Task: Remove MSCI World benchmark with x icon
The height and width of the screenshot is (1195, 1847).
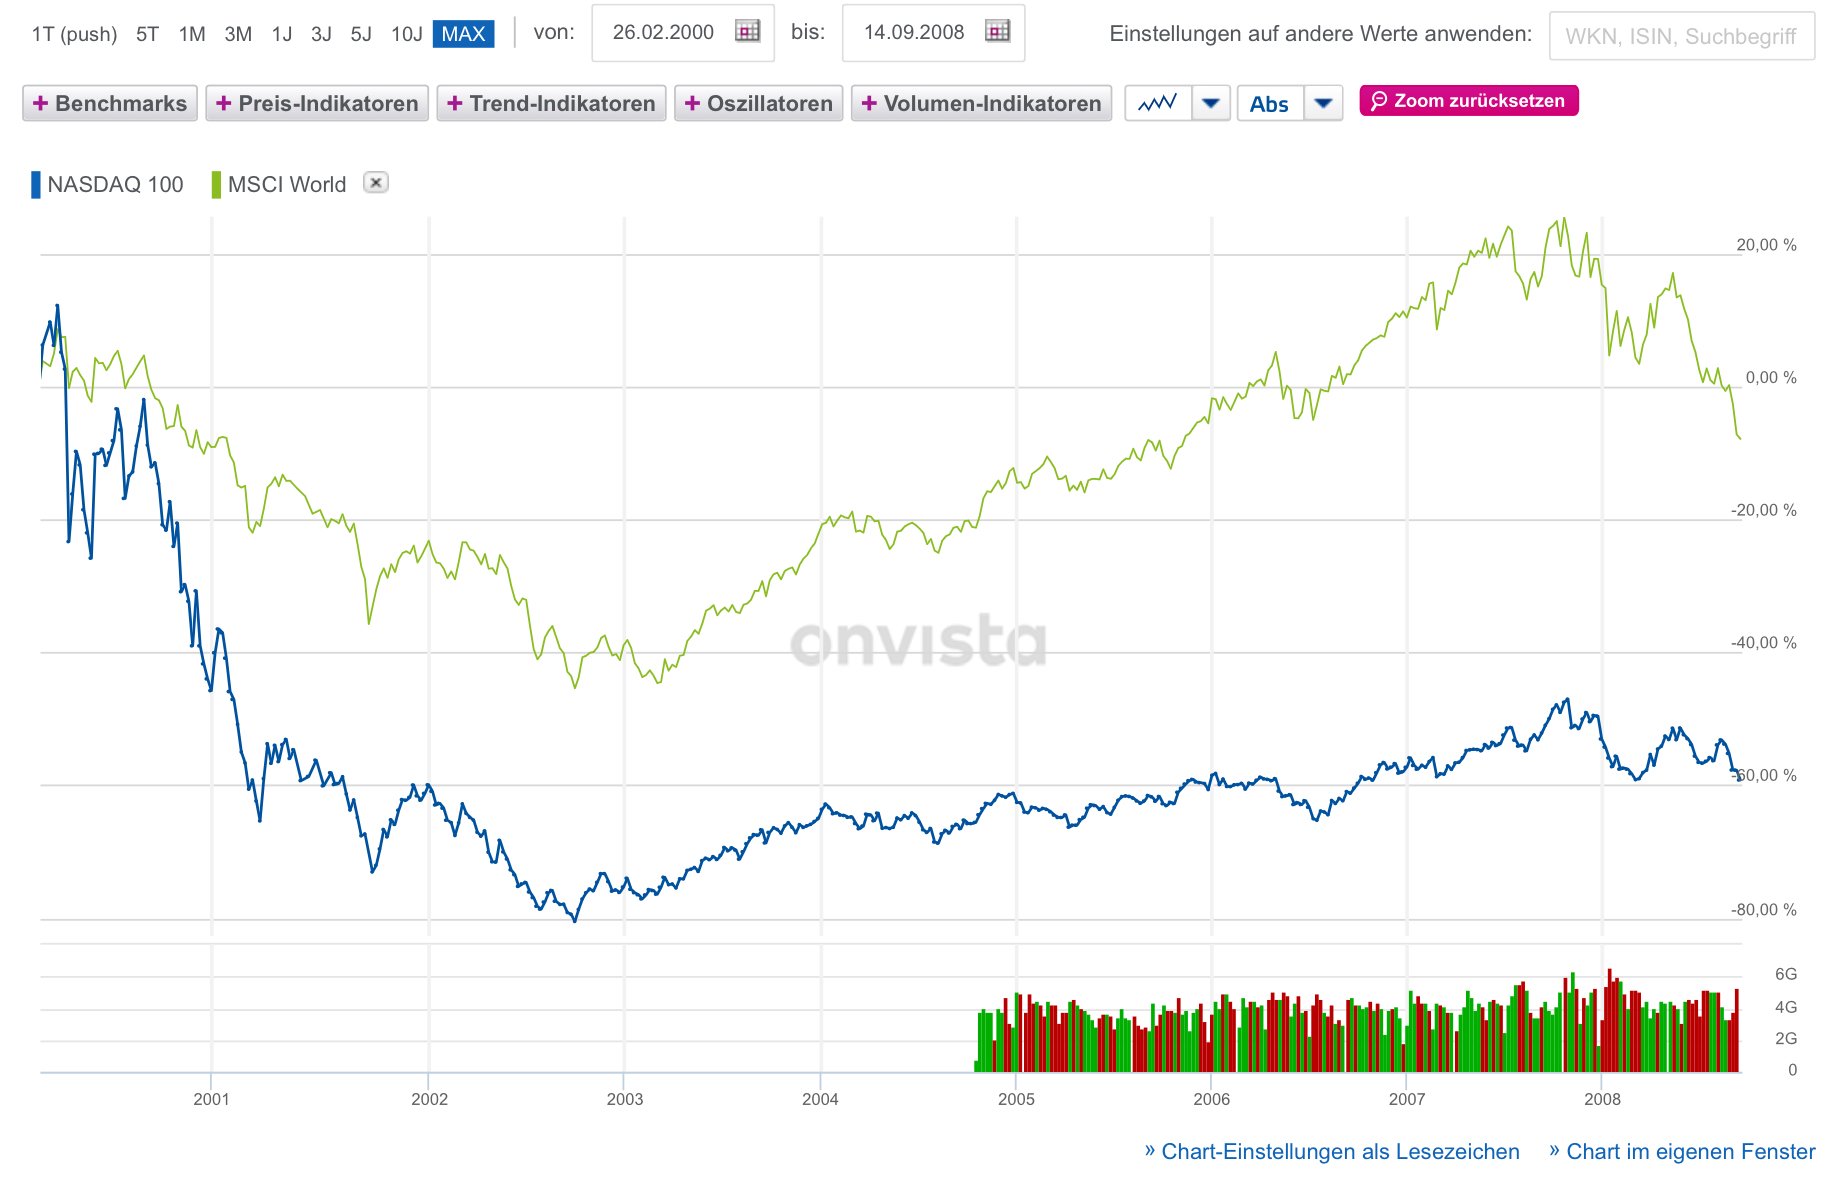Action: (376, 183)
